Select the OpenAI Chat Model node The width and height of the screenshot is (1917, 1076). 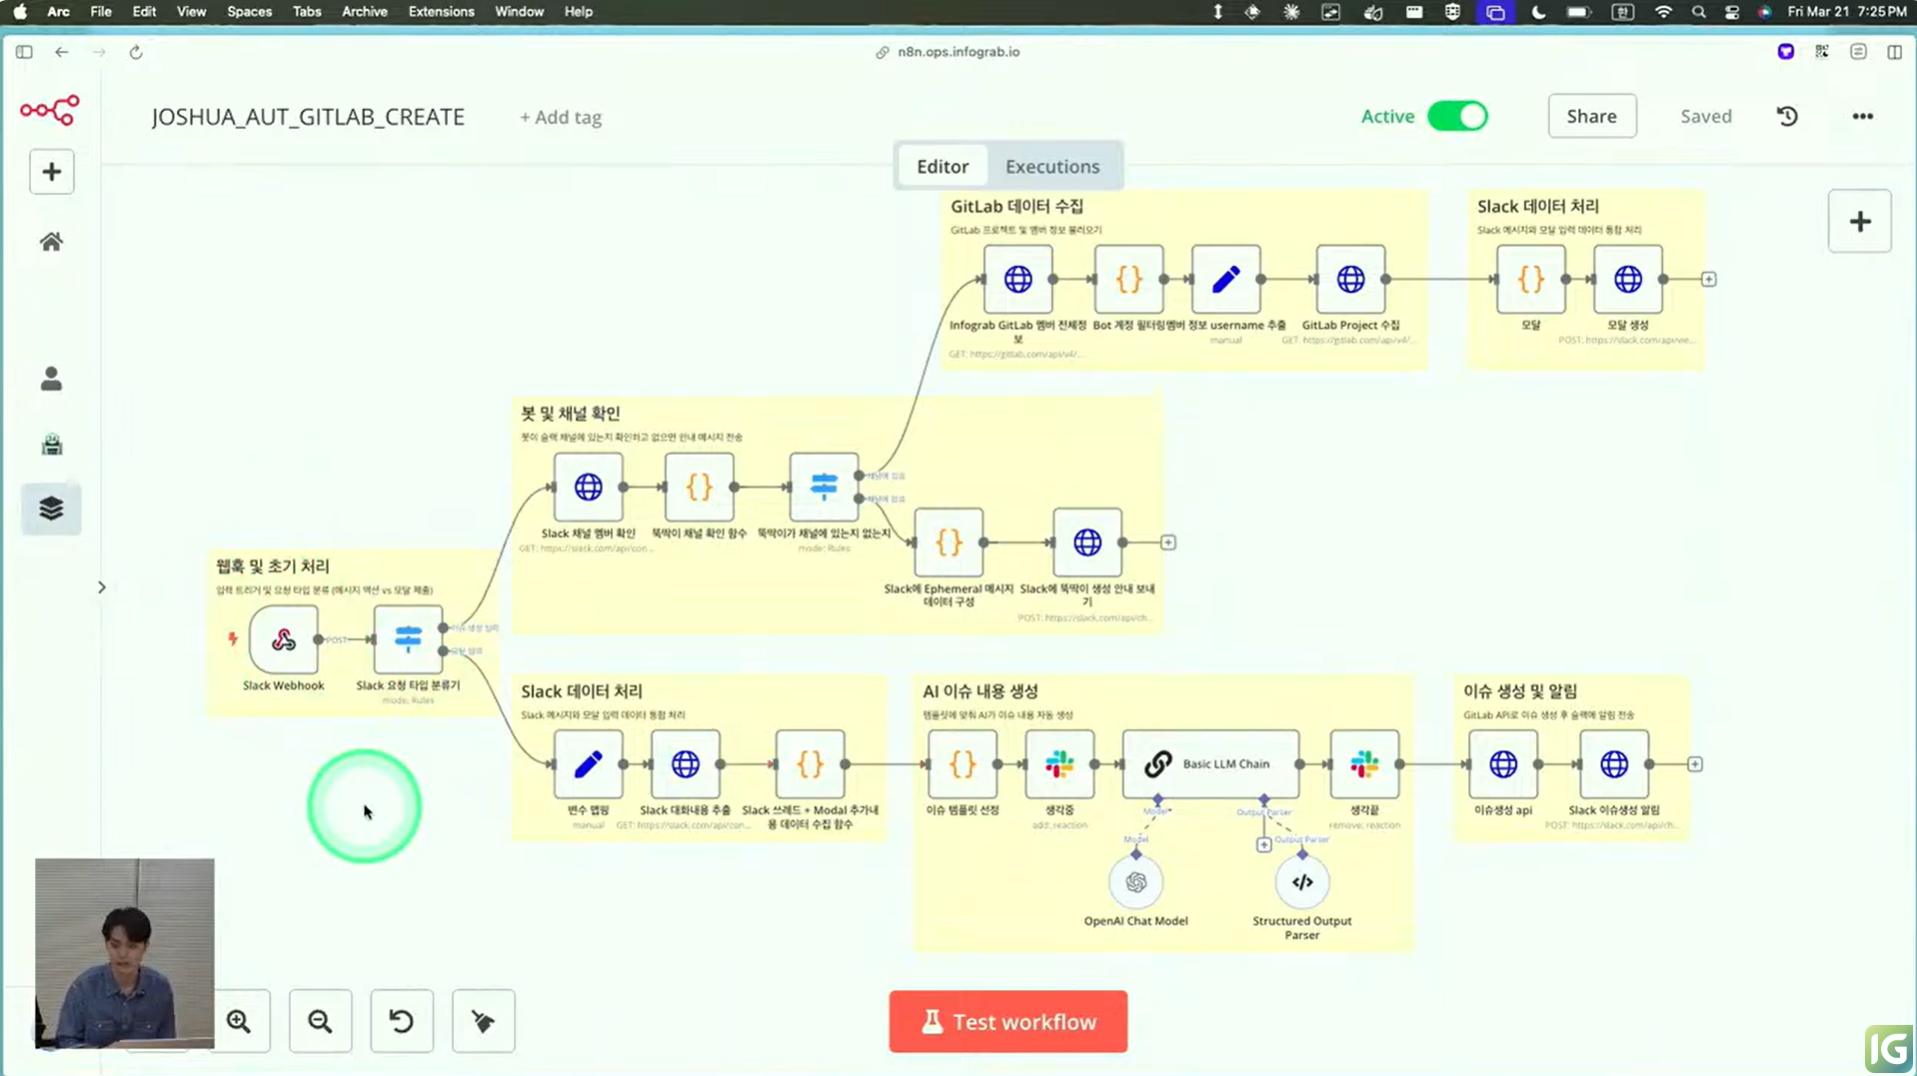[x=1135, y=882]
